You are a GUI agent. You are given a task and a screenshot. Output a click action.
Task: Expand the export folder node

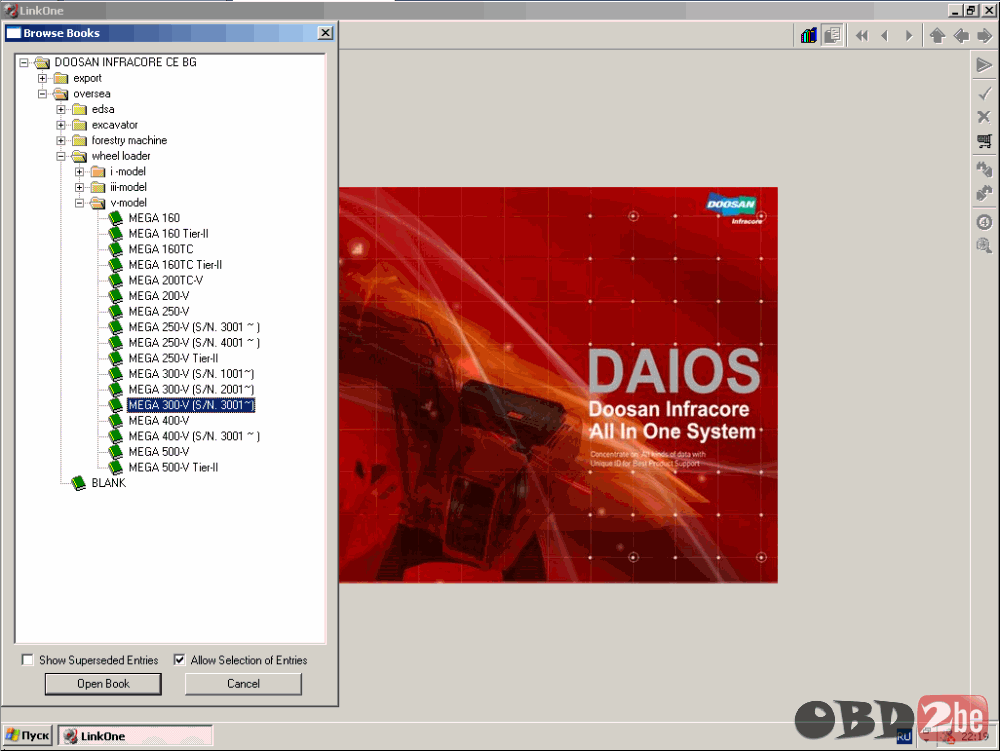[42, 78]
